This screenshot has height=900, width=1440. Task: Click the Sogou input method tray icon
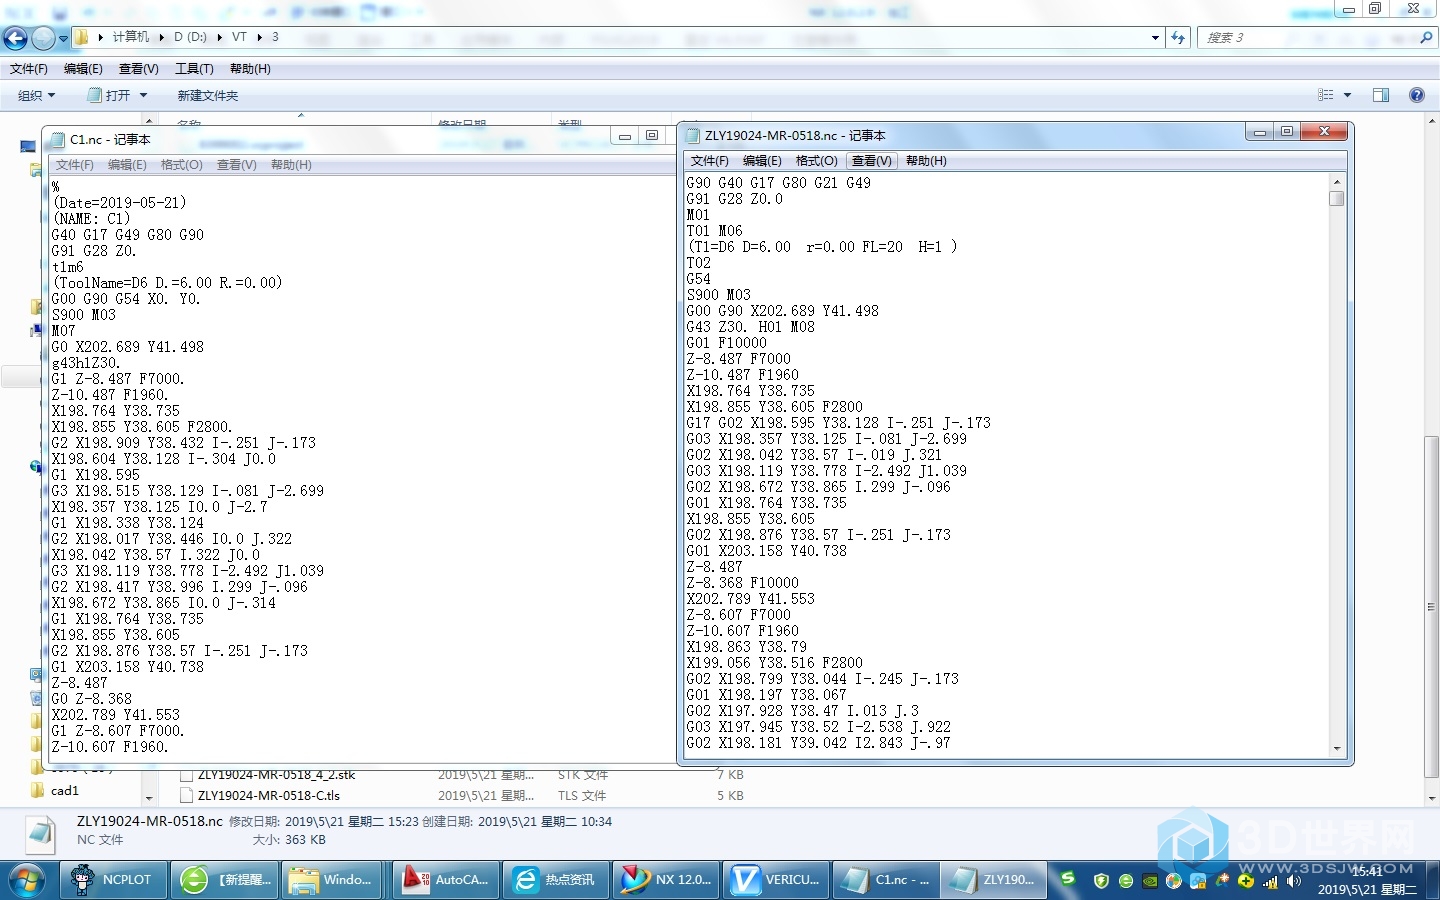pyautogui.click(x=1068, y=878)
